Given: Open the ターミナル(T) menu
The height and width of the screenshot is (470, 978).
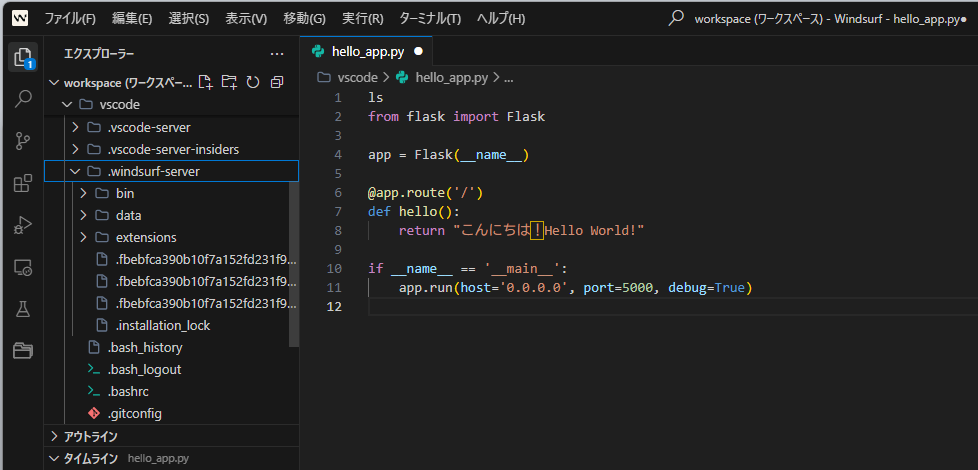Looking at the screenshot, I should click(x=430, y=19).
